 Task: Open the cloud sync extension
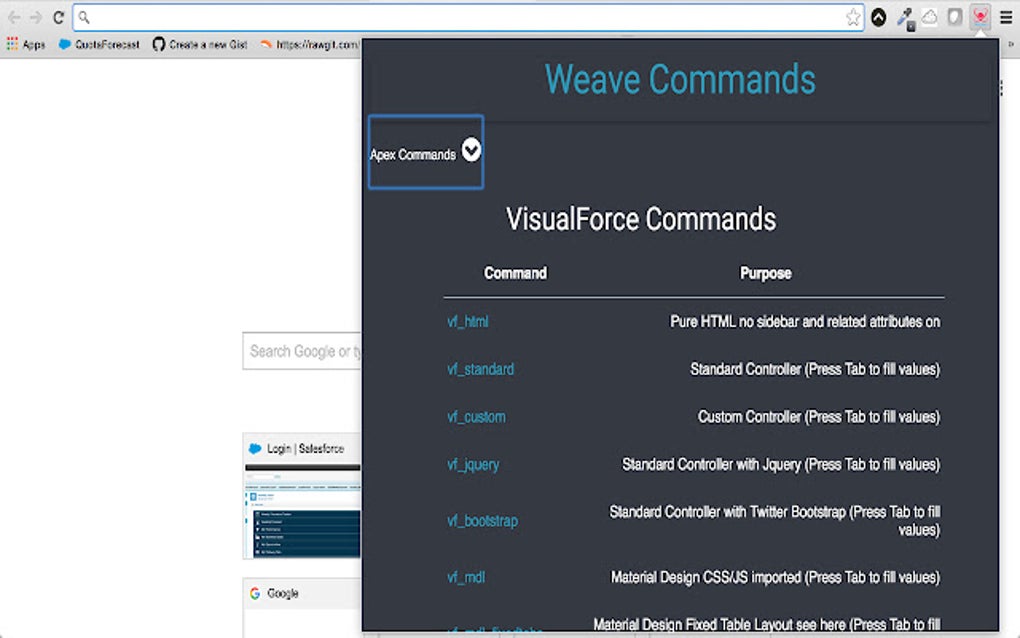[930, 17]
